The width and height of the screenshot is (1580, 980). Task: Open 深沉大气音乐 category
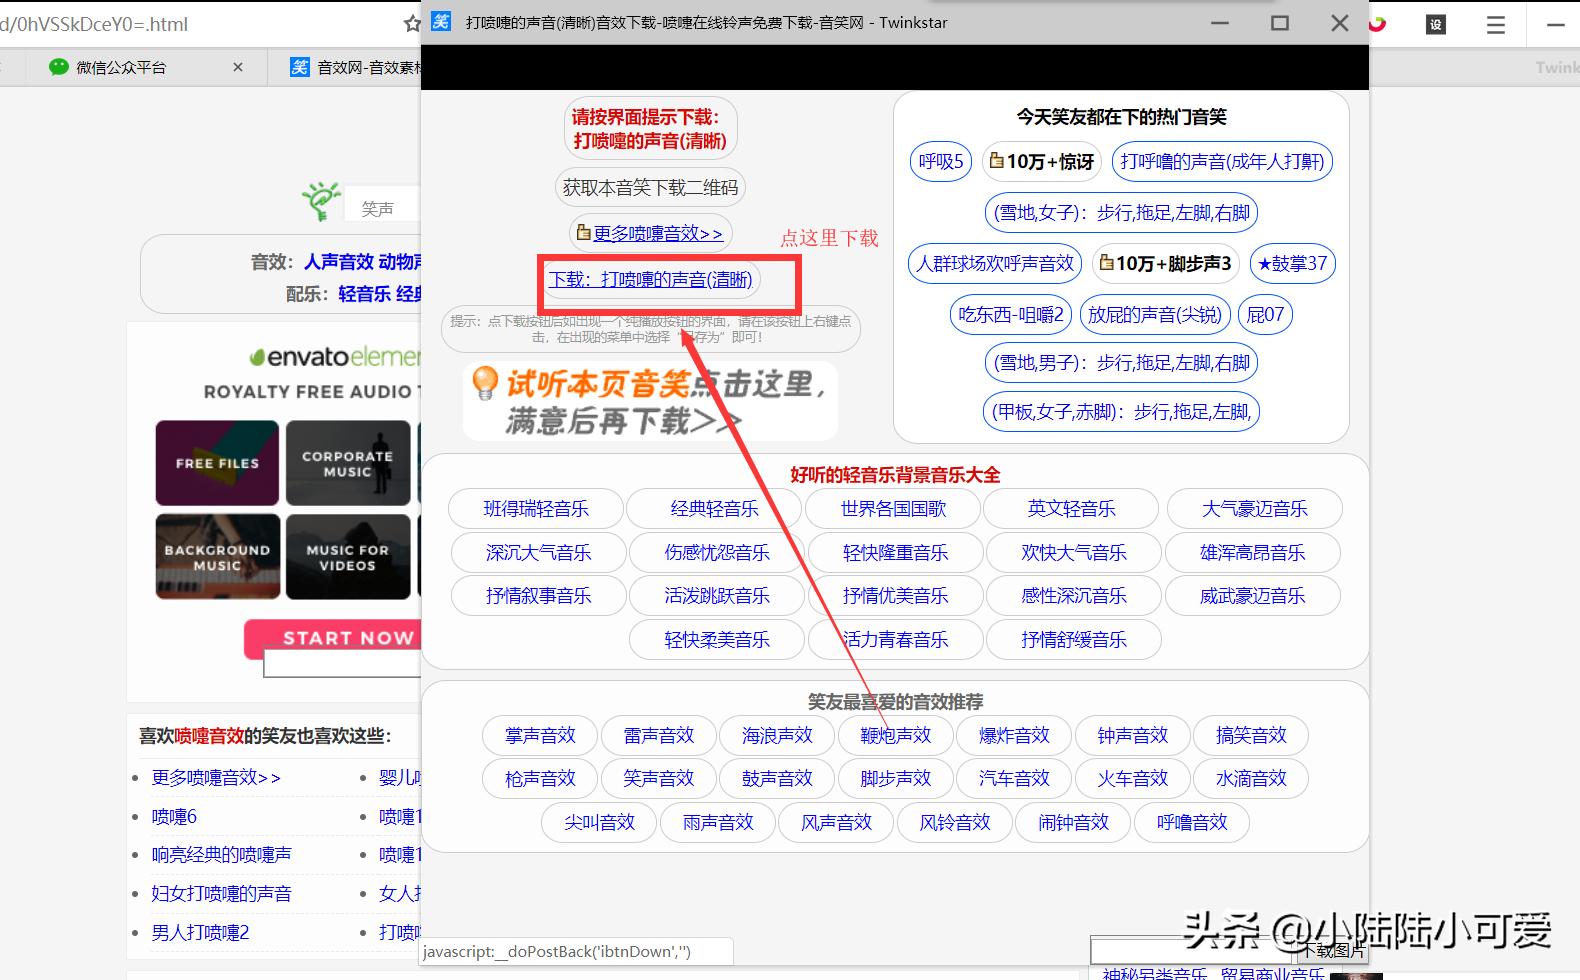point(538,553)
